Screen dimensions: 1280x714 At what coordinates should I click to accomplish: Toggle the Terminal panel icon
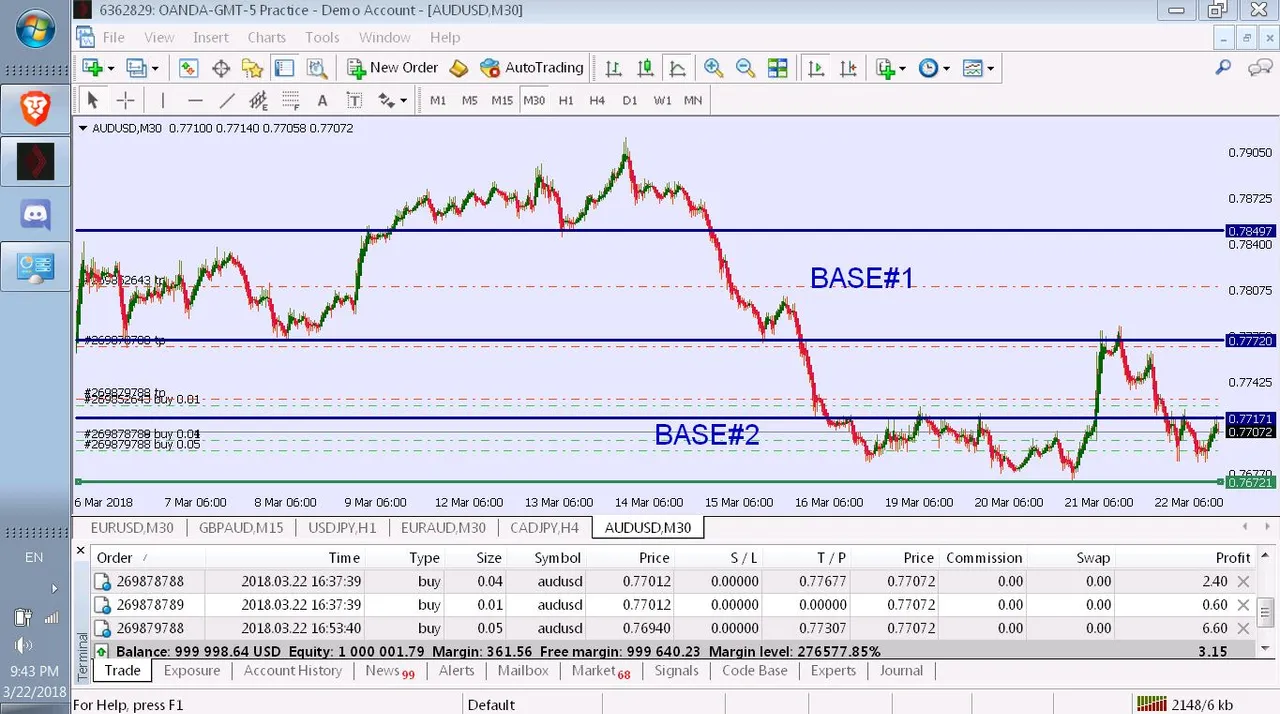[285, 68]
